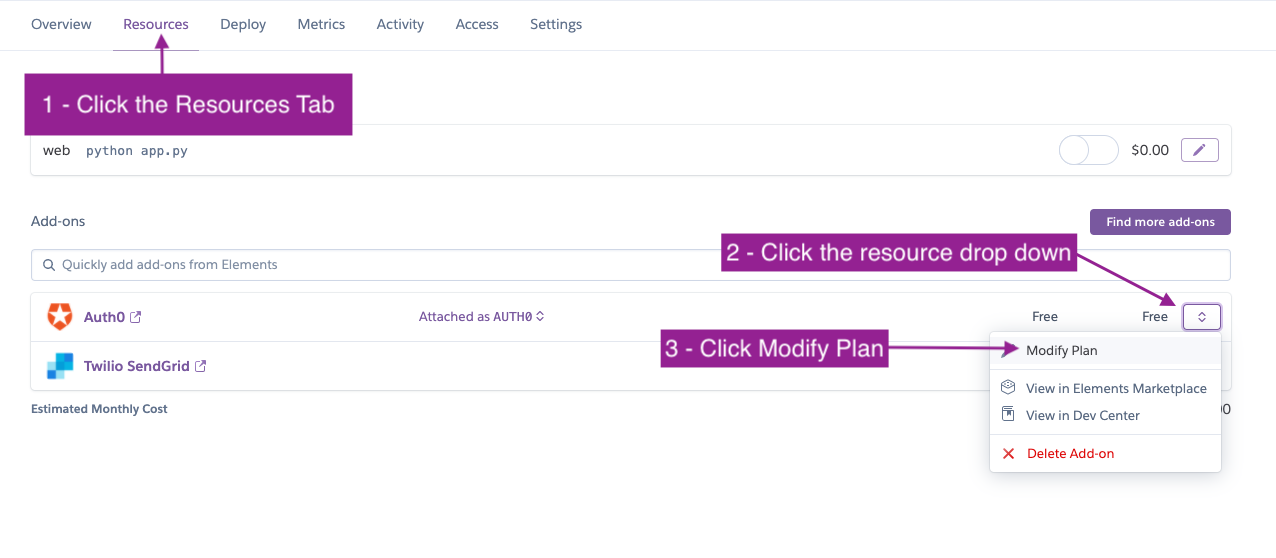Click the pencil edit dyno icon

click(1200, 150)
